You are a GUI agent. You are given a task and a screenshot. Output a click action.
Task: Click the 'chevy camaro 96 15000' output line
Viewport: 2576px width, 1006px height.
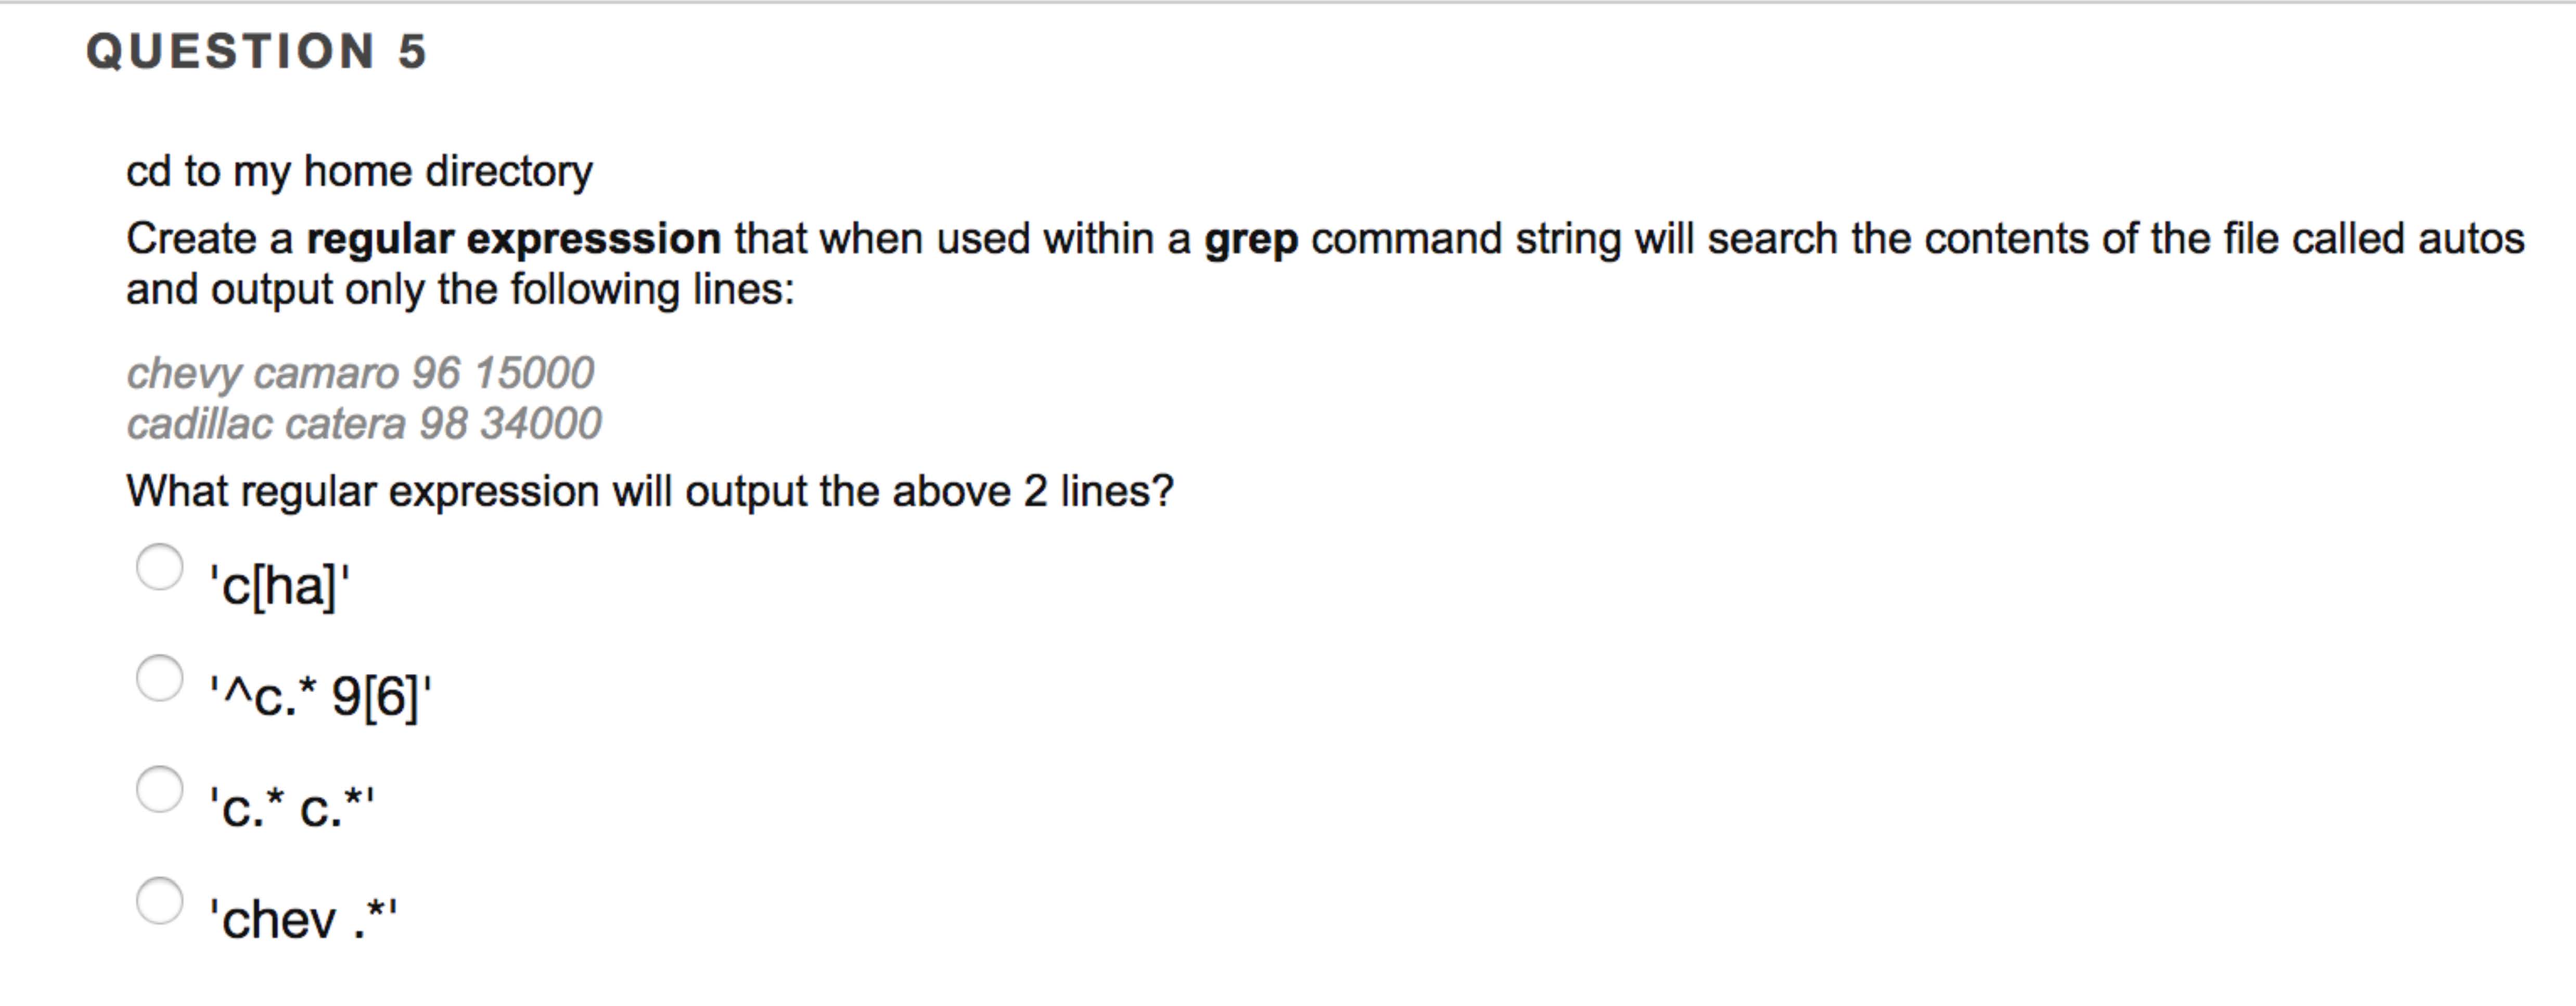[x=360, y=373]
